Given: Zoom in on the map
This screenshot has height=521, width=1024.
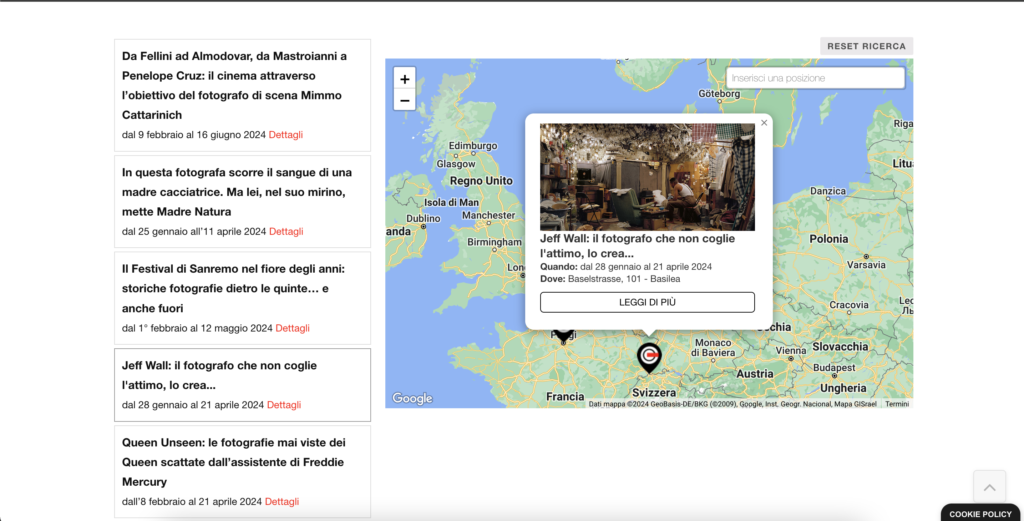Looking at the screenshot, I should (404, 79).
